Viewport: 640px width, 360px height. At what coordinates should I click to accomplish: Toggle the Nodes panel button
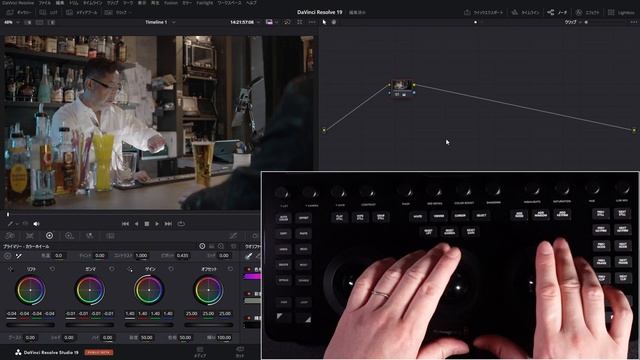557,13
